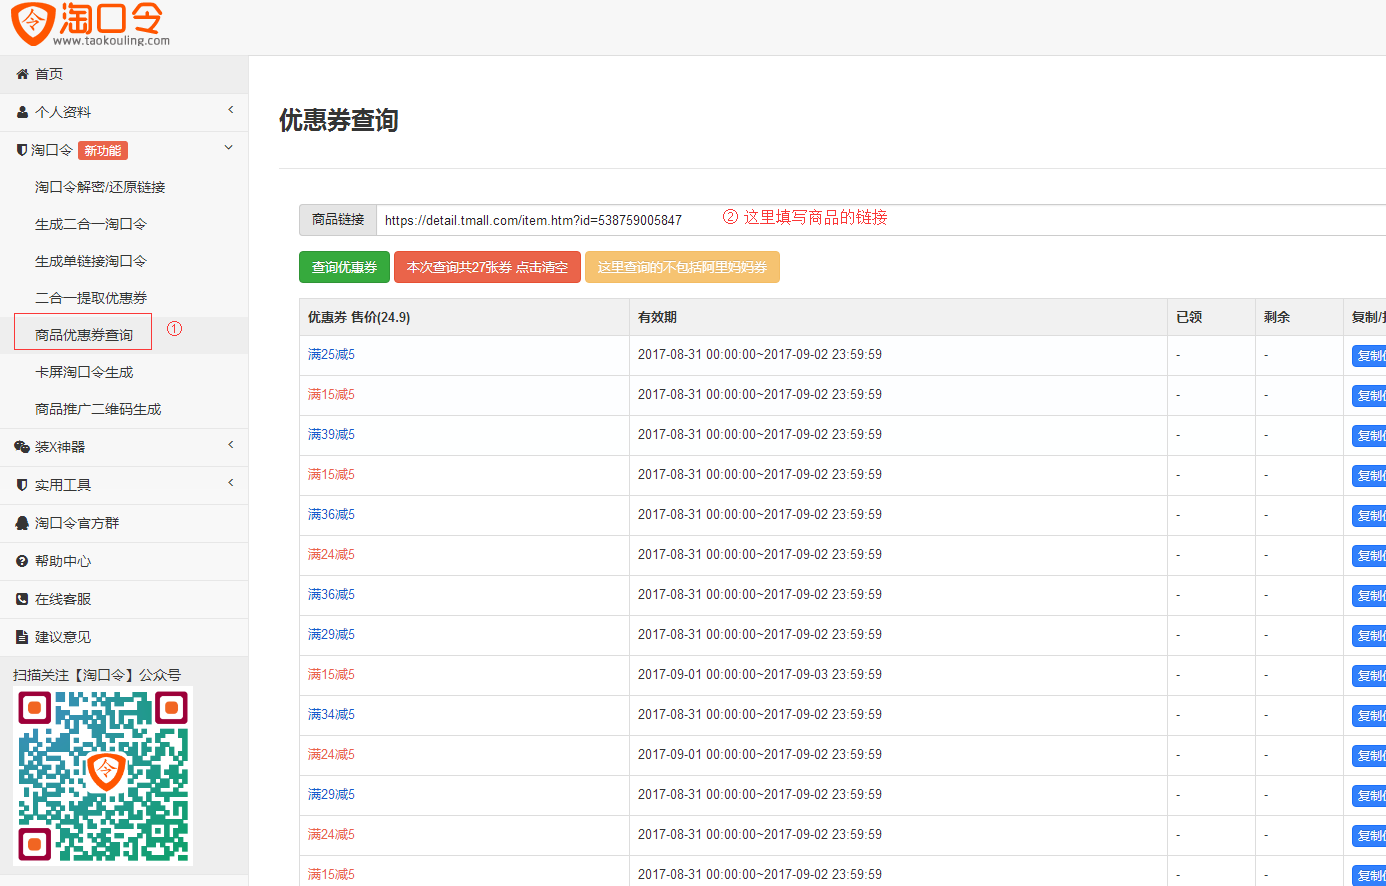The image size is (1386, 886).
Task: Click the shield icon beside 实用工具
Action: coord(22,485)
